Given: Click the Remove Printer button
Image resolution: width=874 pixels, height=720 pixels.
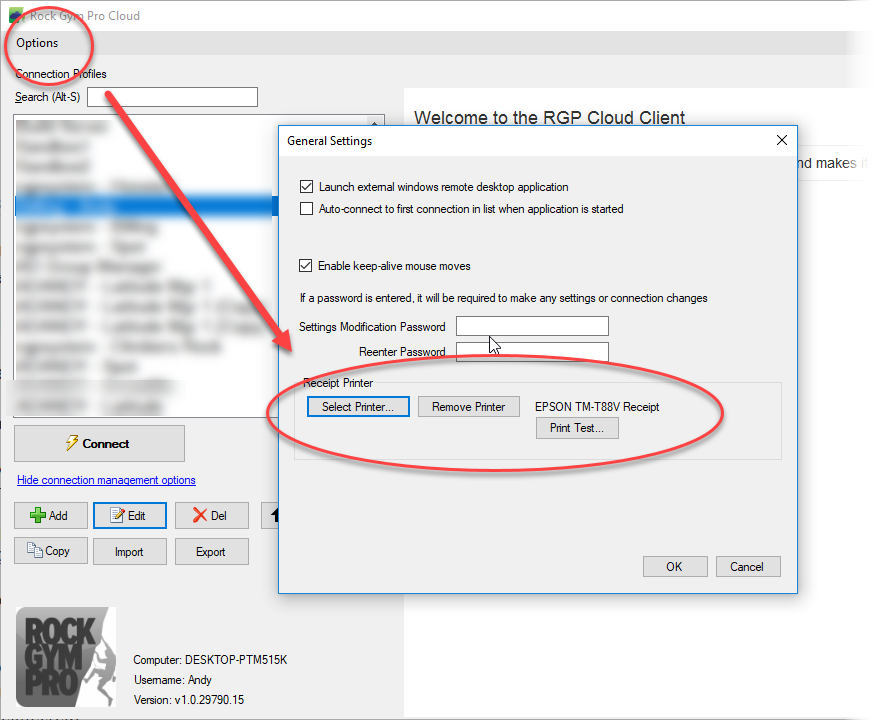Looking at the screenshot, I should pyautogui.click(x=468, y=407).
